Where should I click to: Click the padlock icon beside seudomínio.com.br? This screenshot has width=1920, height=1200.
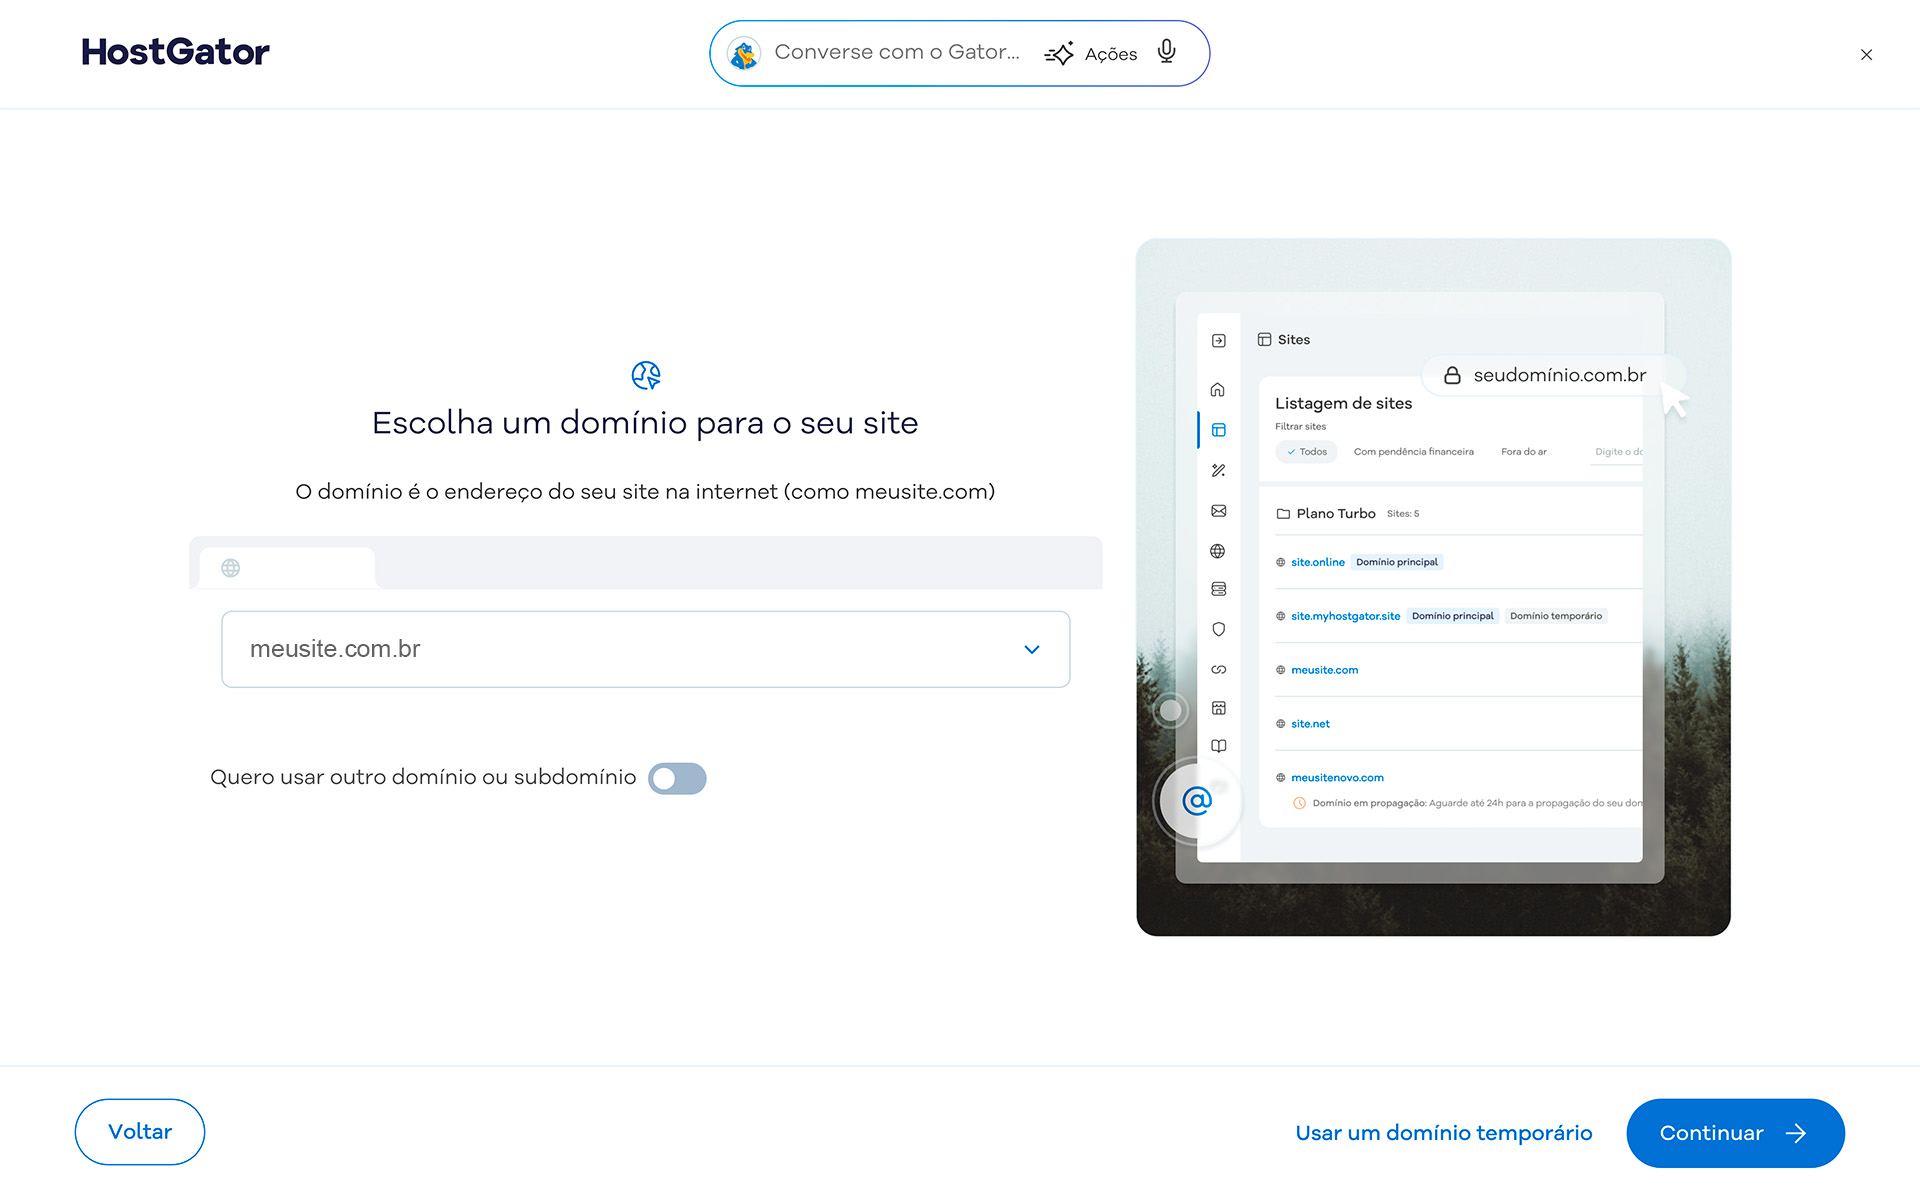1452,375
